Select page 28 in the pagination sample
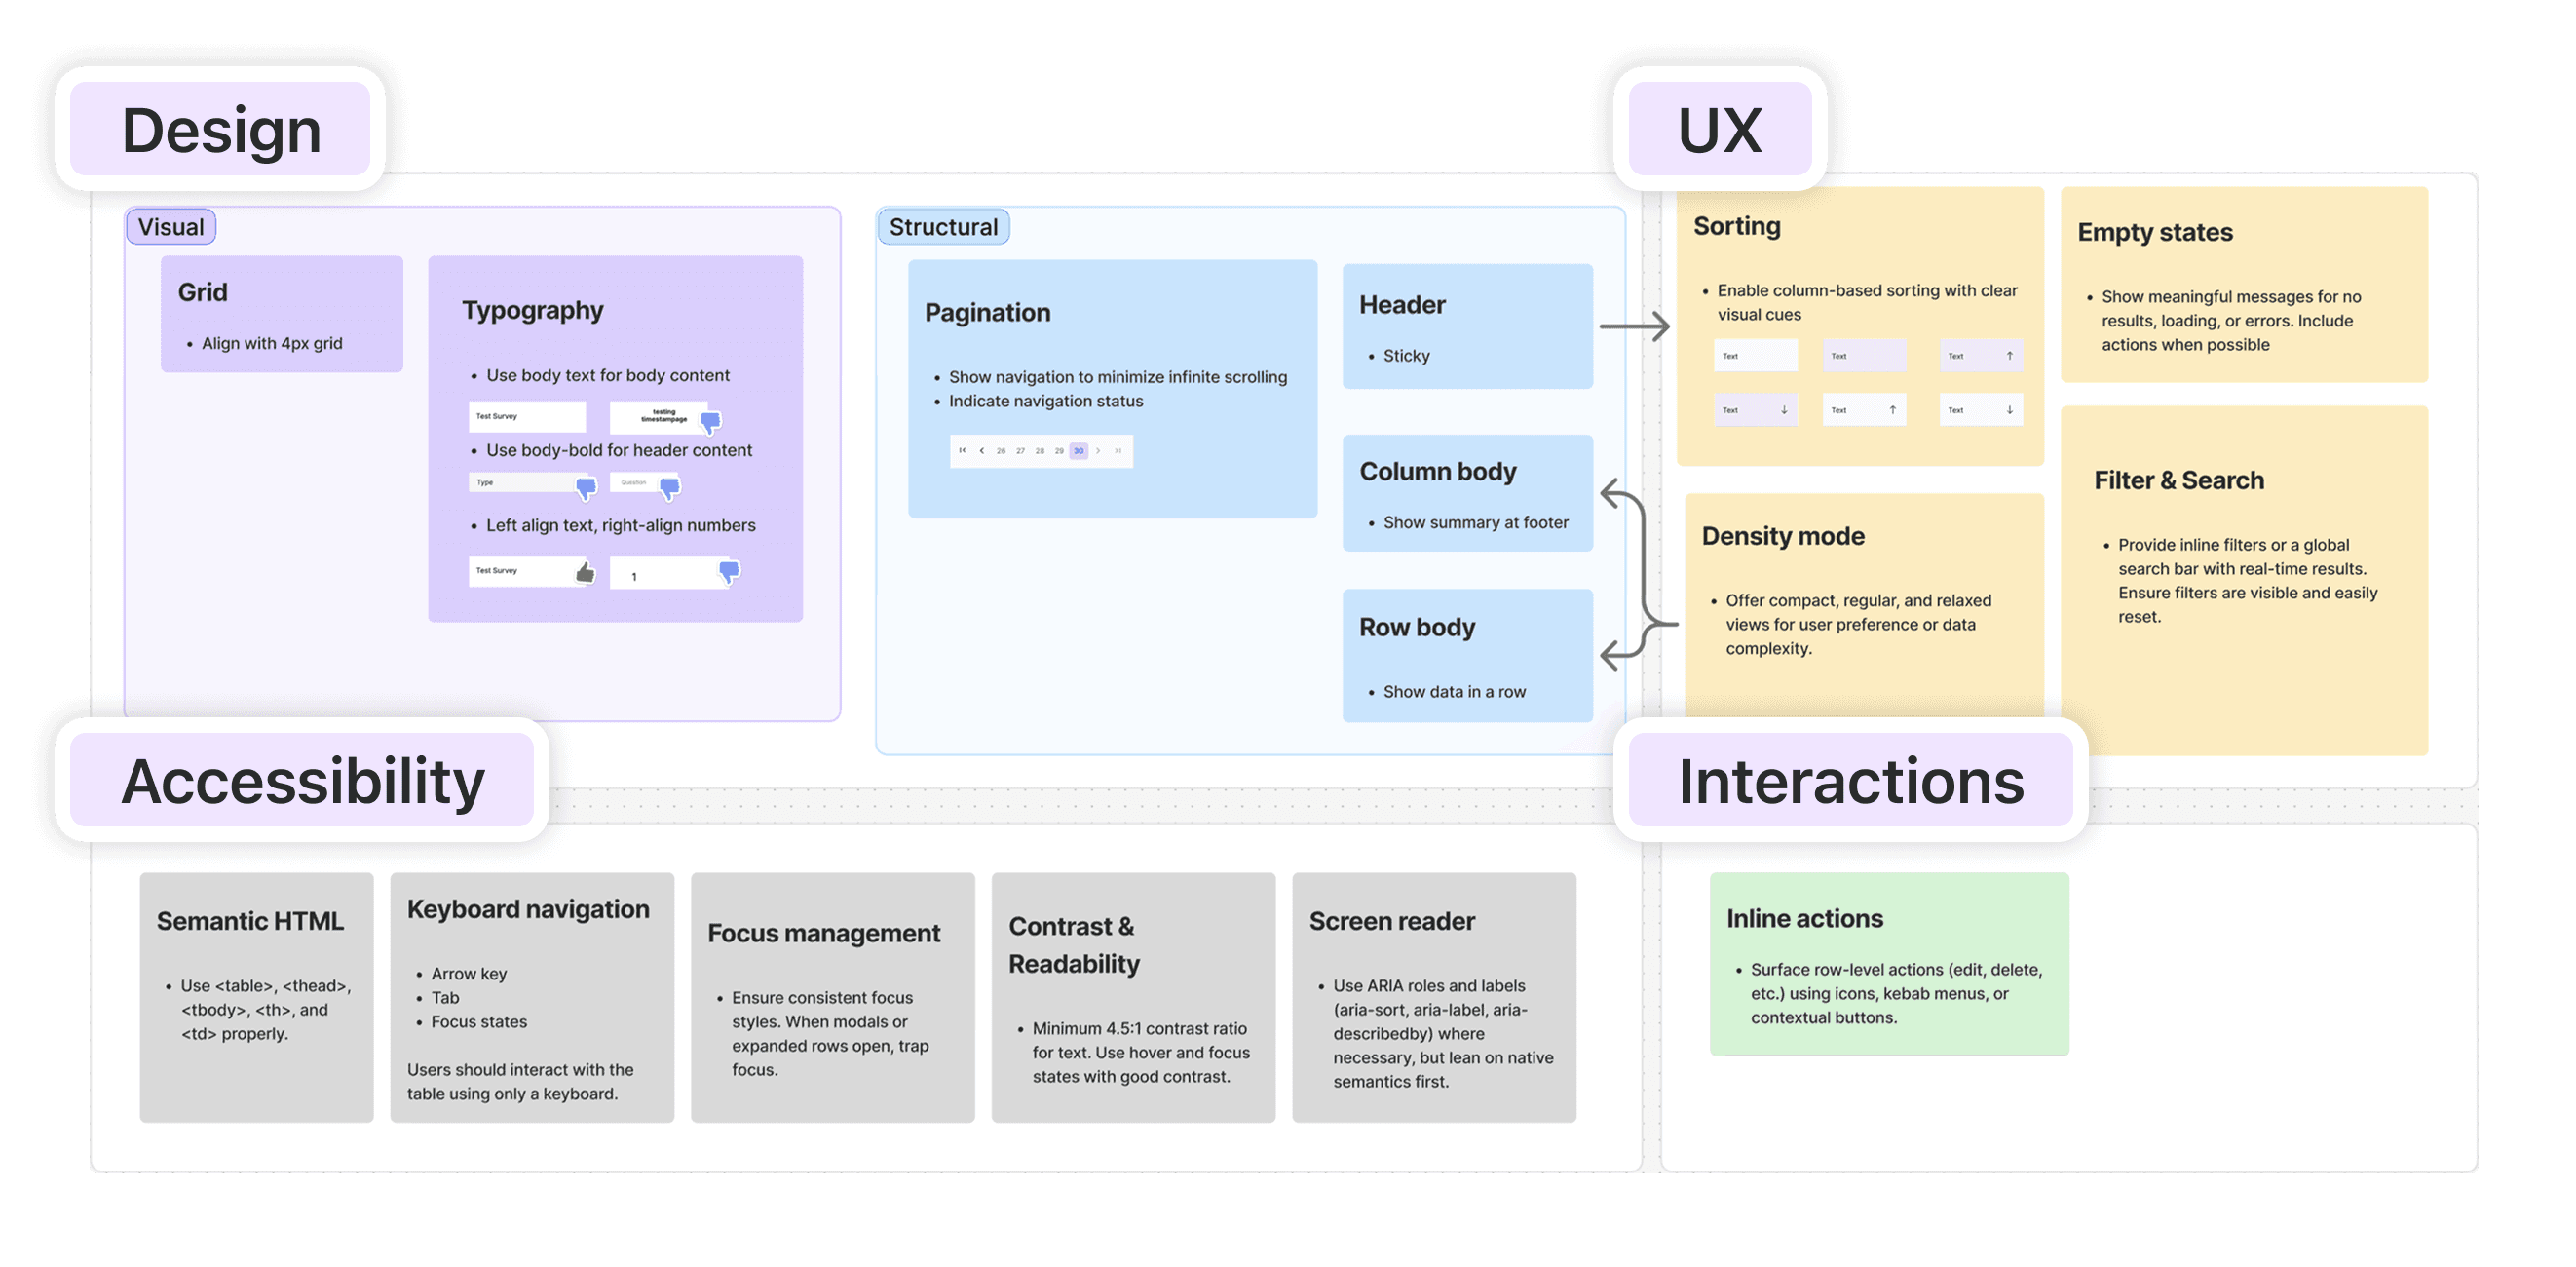This screenshot has width=2576, height=1267. (x=1040, y=451)
